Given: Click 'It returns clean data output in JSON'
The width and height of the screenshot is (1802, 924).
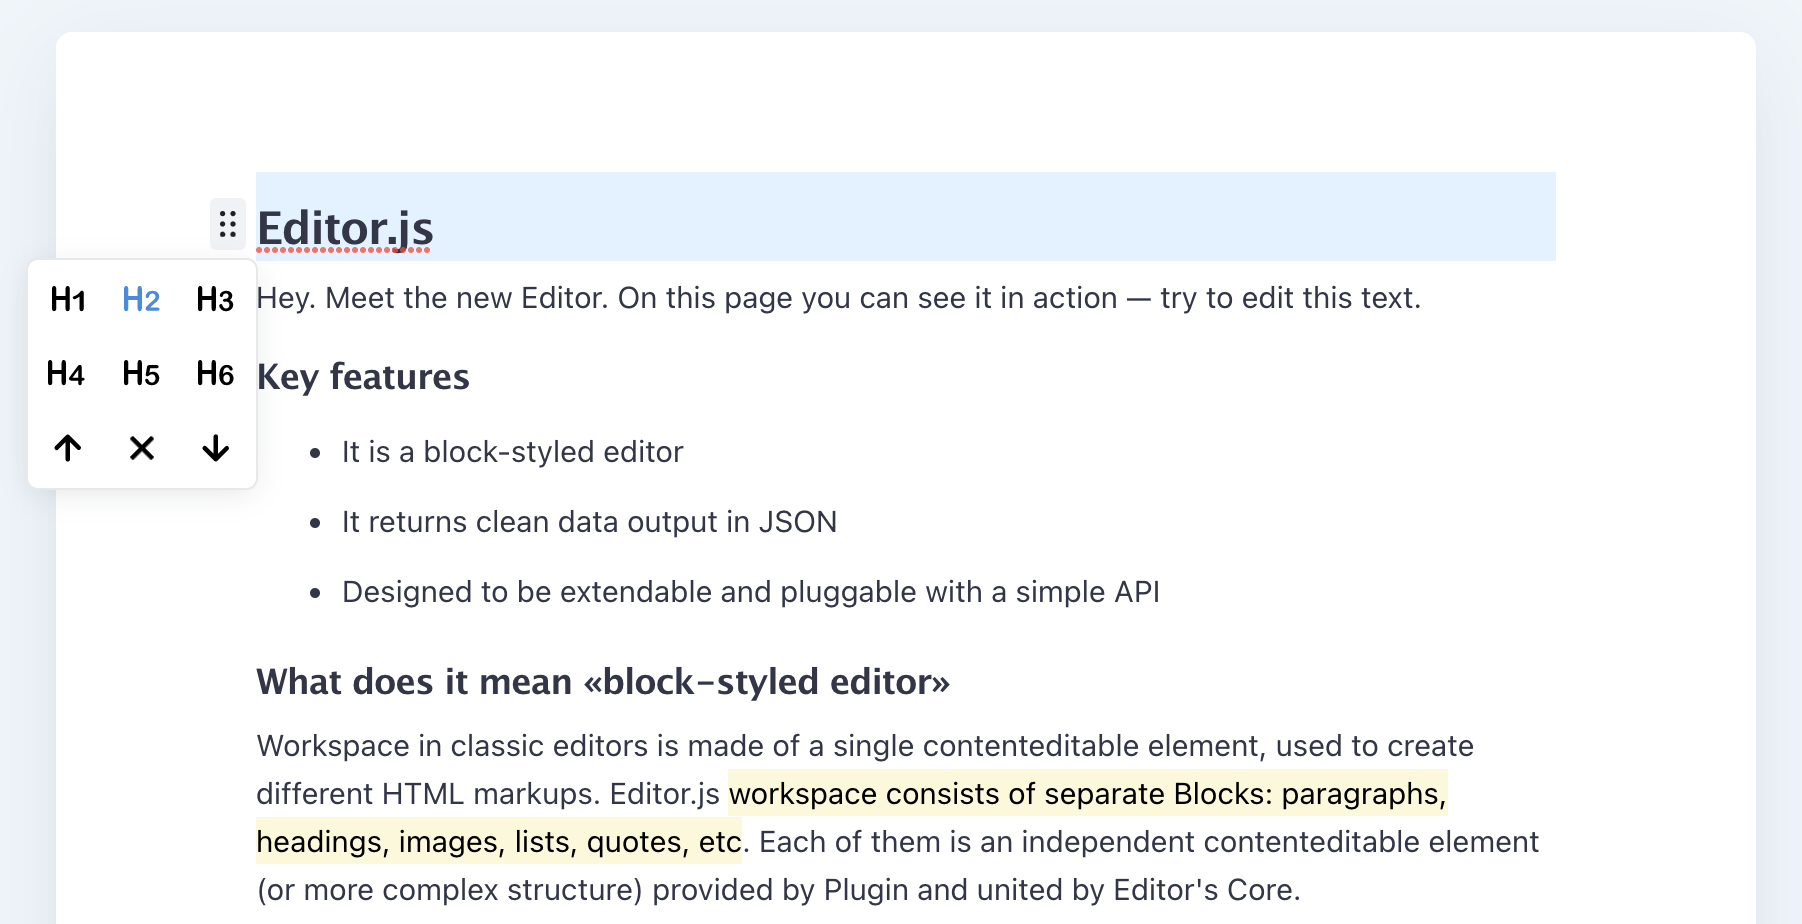Looking at the screenshot, I should (589, 522).
